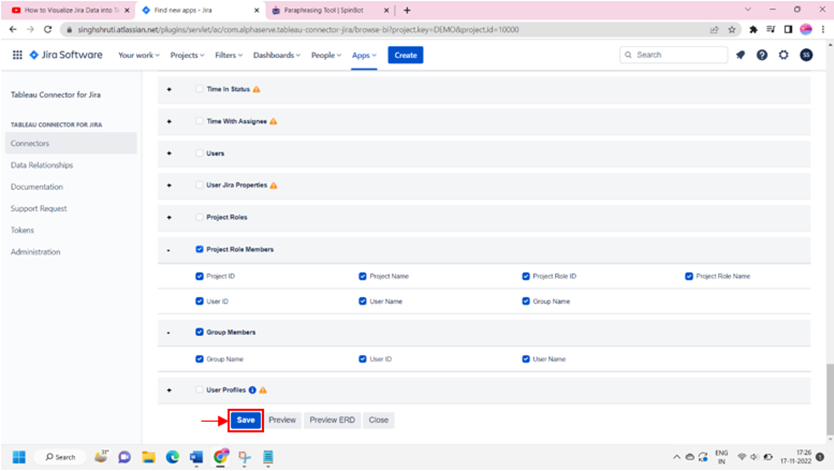The width and height of the screenshot is (834, 471).
Task: Open a new browser tab
Action: (407, 10)
